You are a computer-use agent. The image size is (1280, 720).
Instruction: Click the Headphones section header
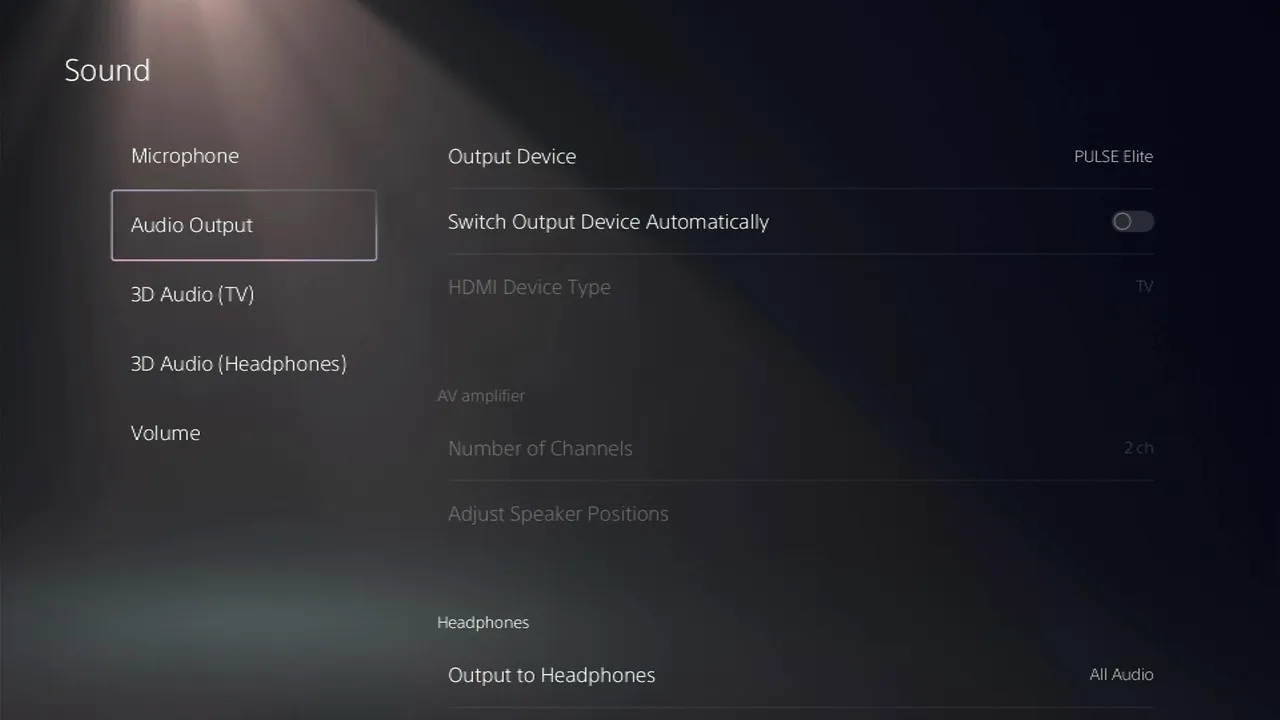click(483, 623)
